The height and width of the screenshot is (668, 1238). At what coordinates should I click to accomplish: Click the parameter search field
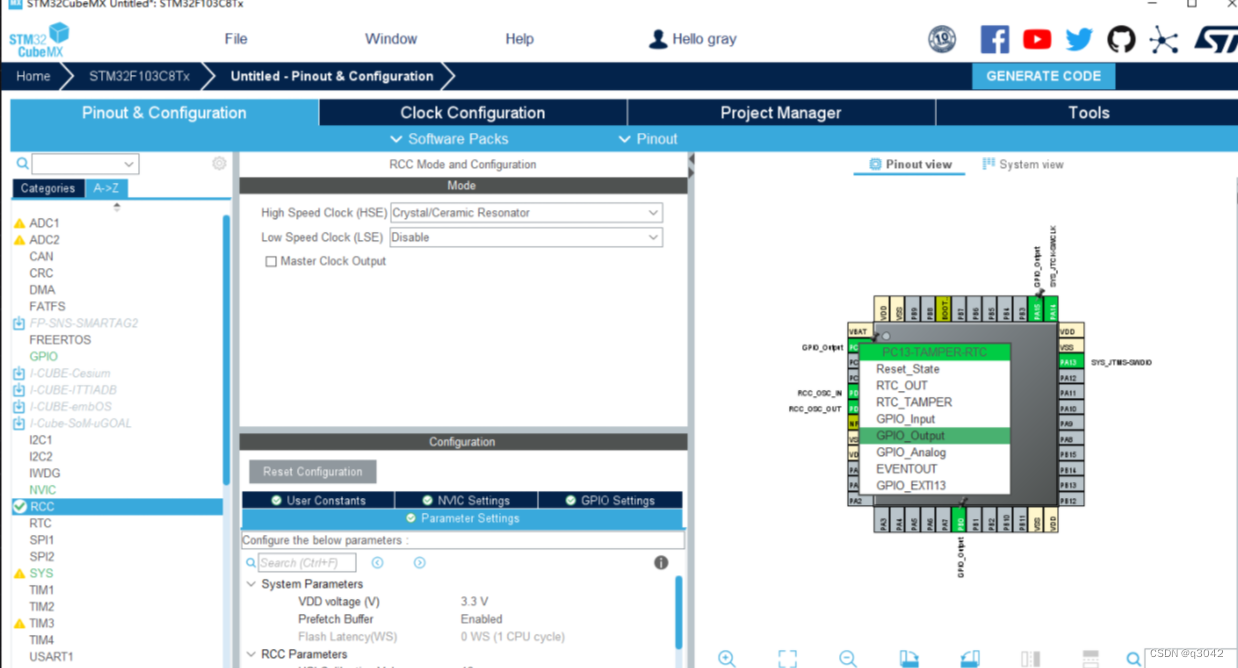tap(306, 563)
